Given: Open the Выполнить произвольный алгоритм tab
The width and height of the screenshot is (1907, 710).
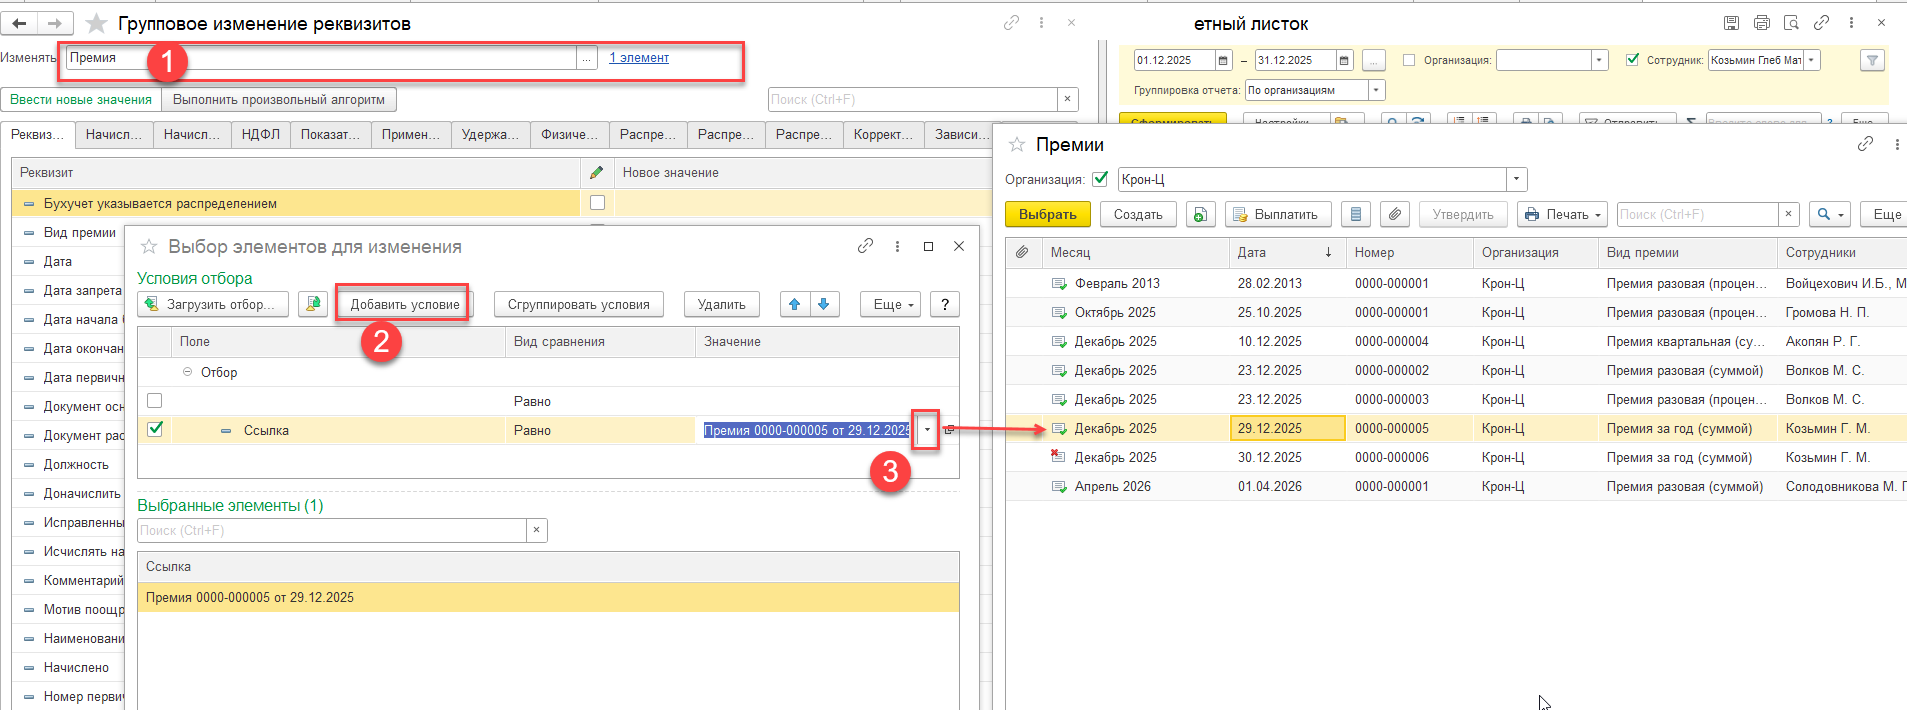Looking at the screenshot, I should coord(278,99).
